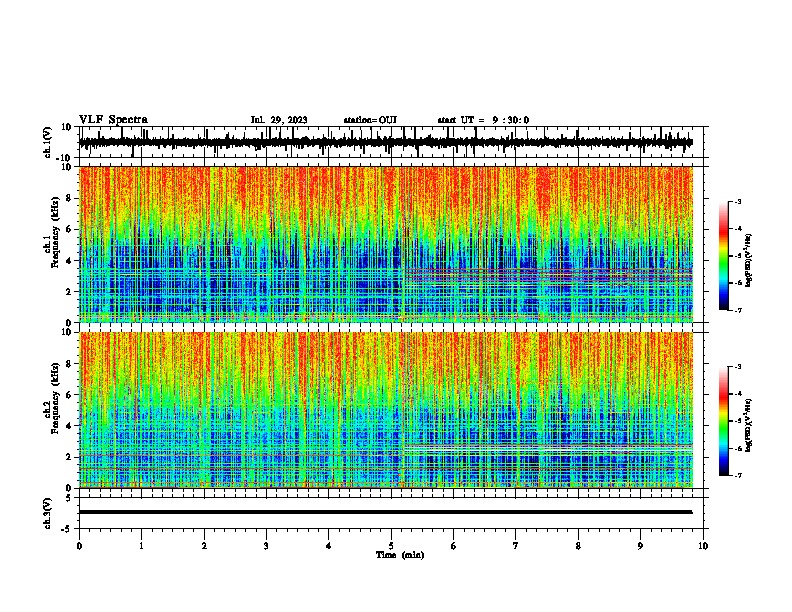Click tick label "0" on the Time axis
This screenshot has height=612, width=792.
click(79, 546)
